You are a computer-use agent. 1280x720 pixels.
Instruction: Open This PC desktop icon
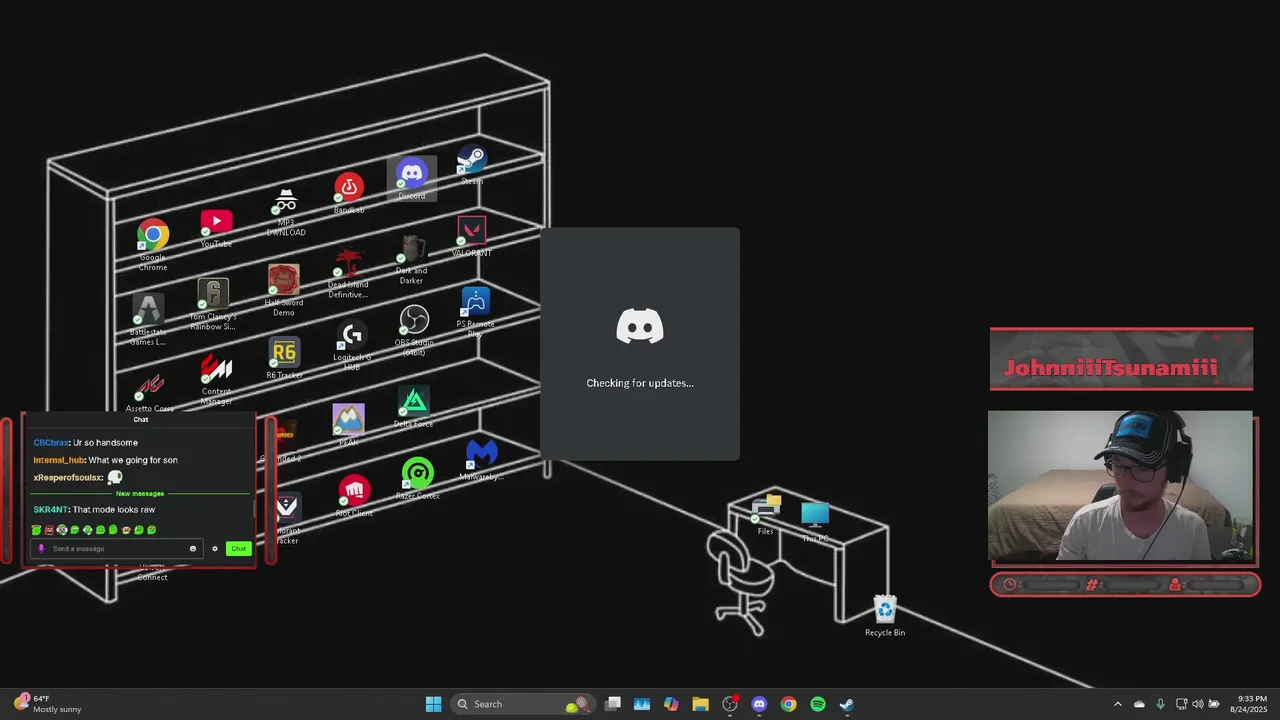pyautogui.click(x=815, y=521)
